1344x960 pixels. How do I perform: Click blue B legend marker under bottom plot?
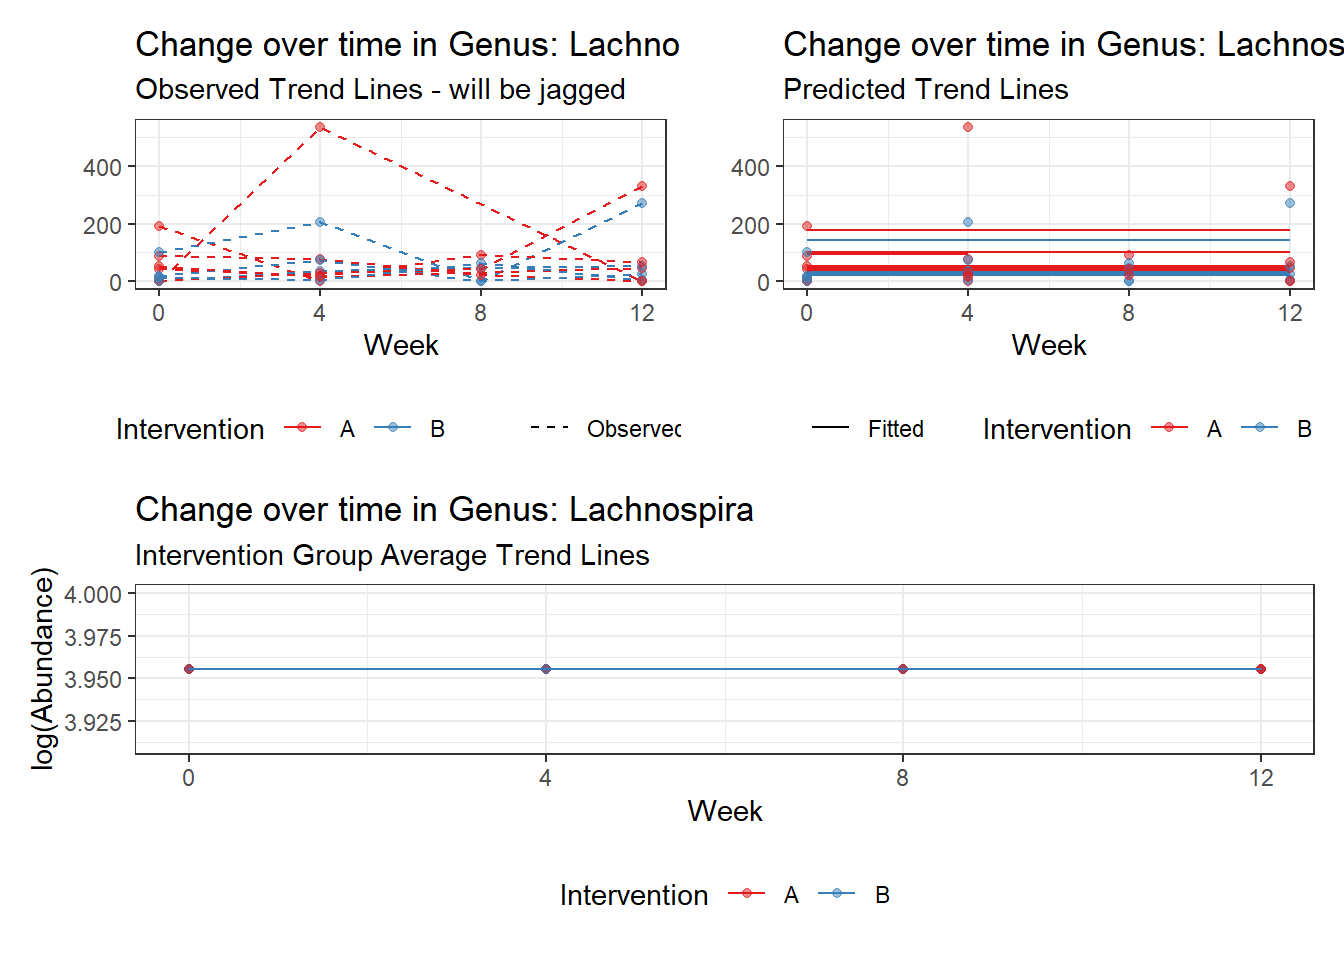836,894
